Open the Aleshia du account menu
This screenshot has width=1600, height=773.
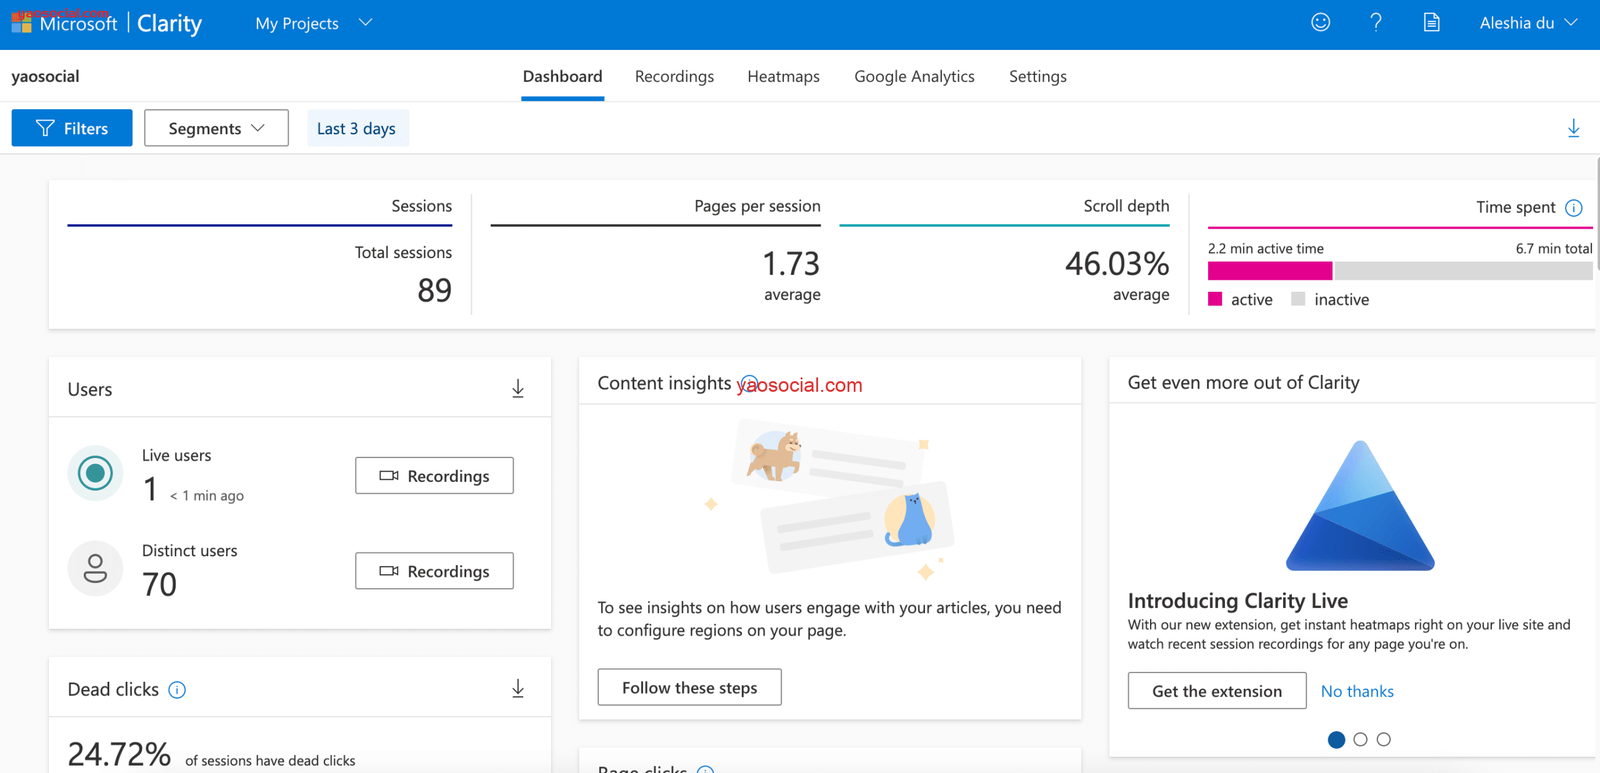(x=1527, y=23)
